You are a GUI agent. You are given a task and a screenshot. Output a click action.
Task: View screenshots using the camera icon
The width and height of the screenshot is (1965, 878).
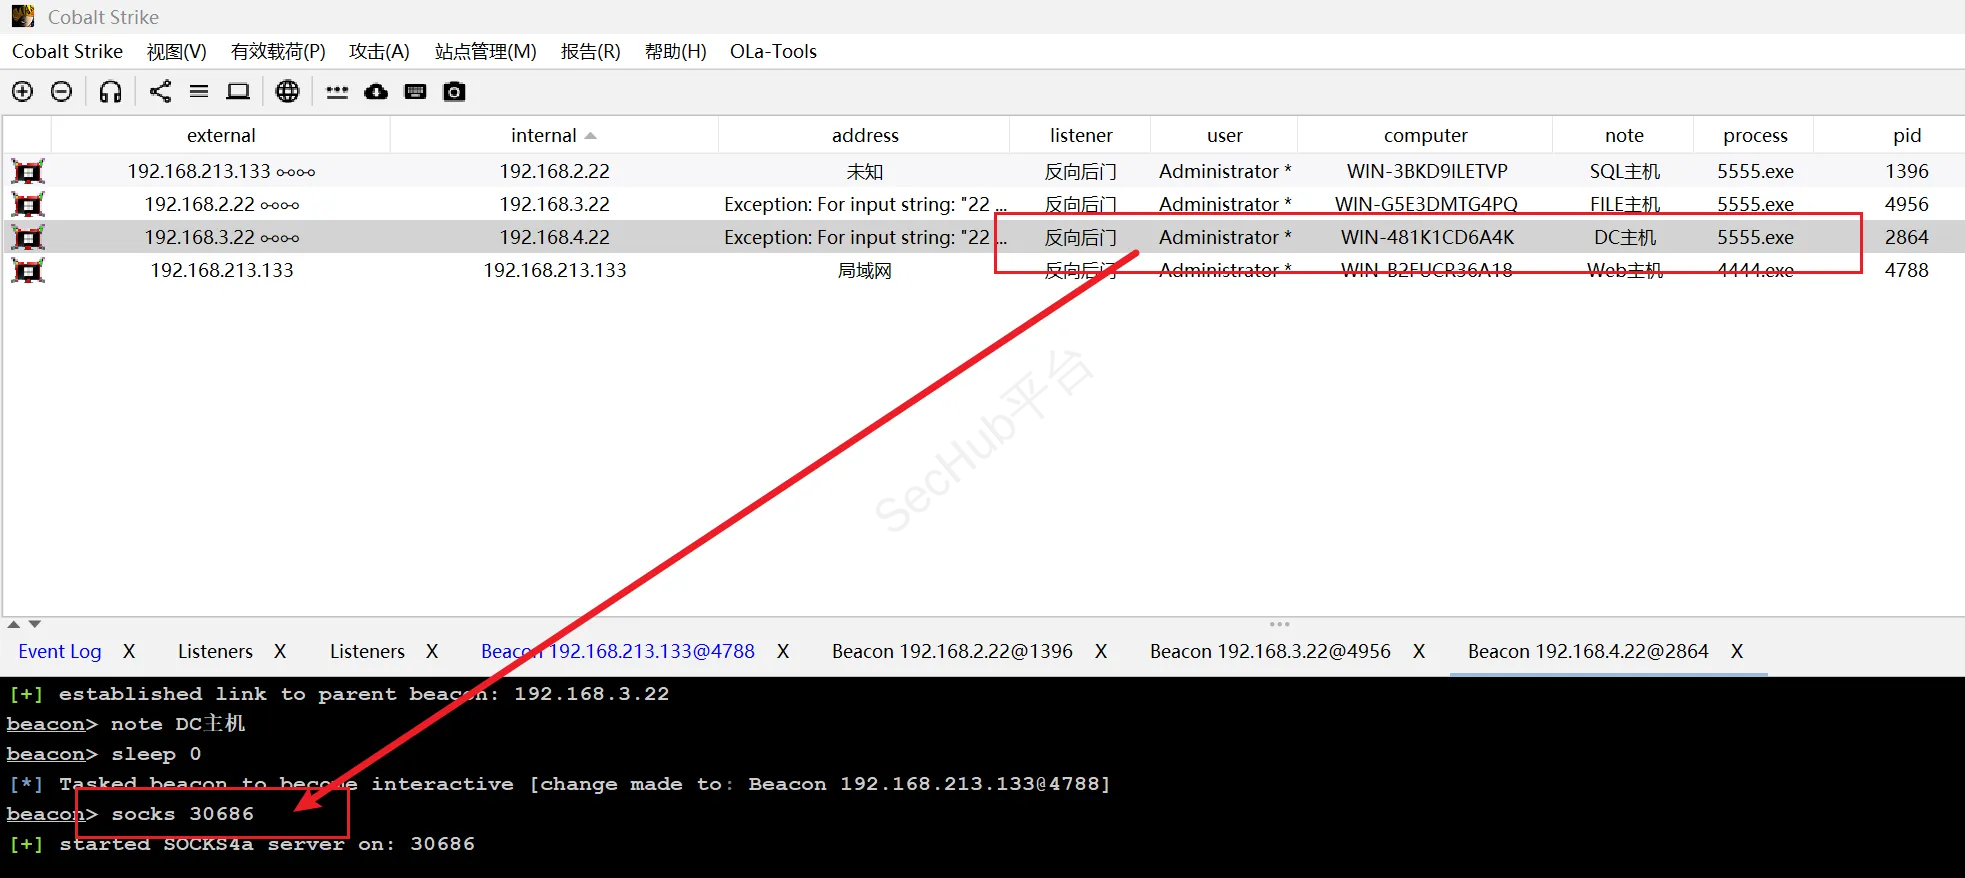coord(454,92)
